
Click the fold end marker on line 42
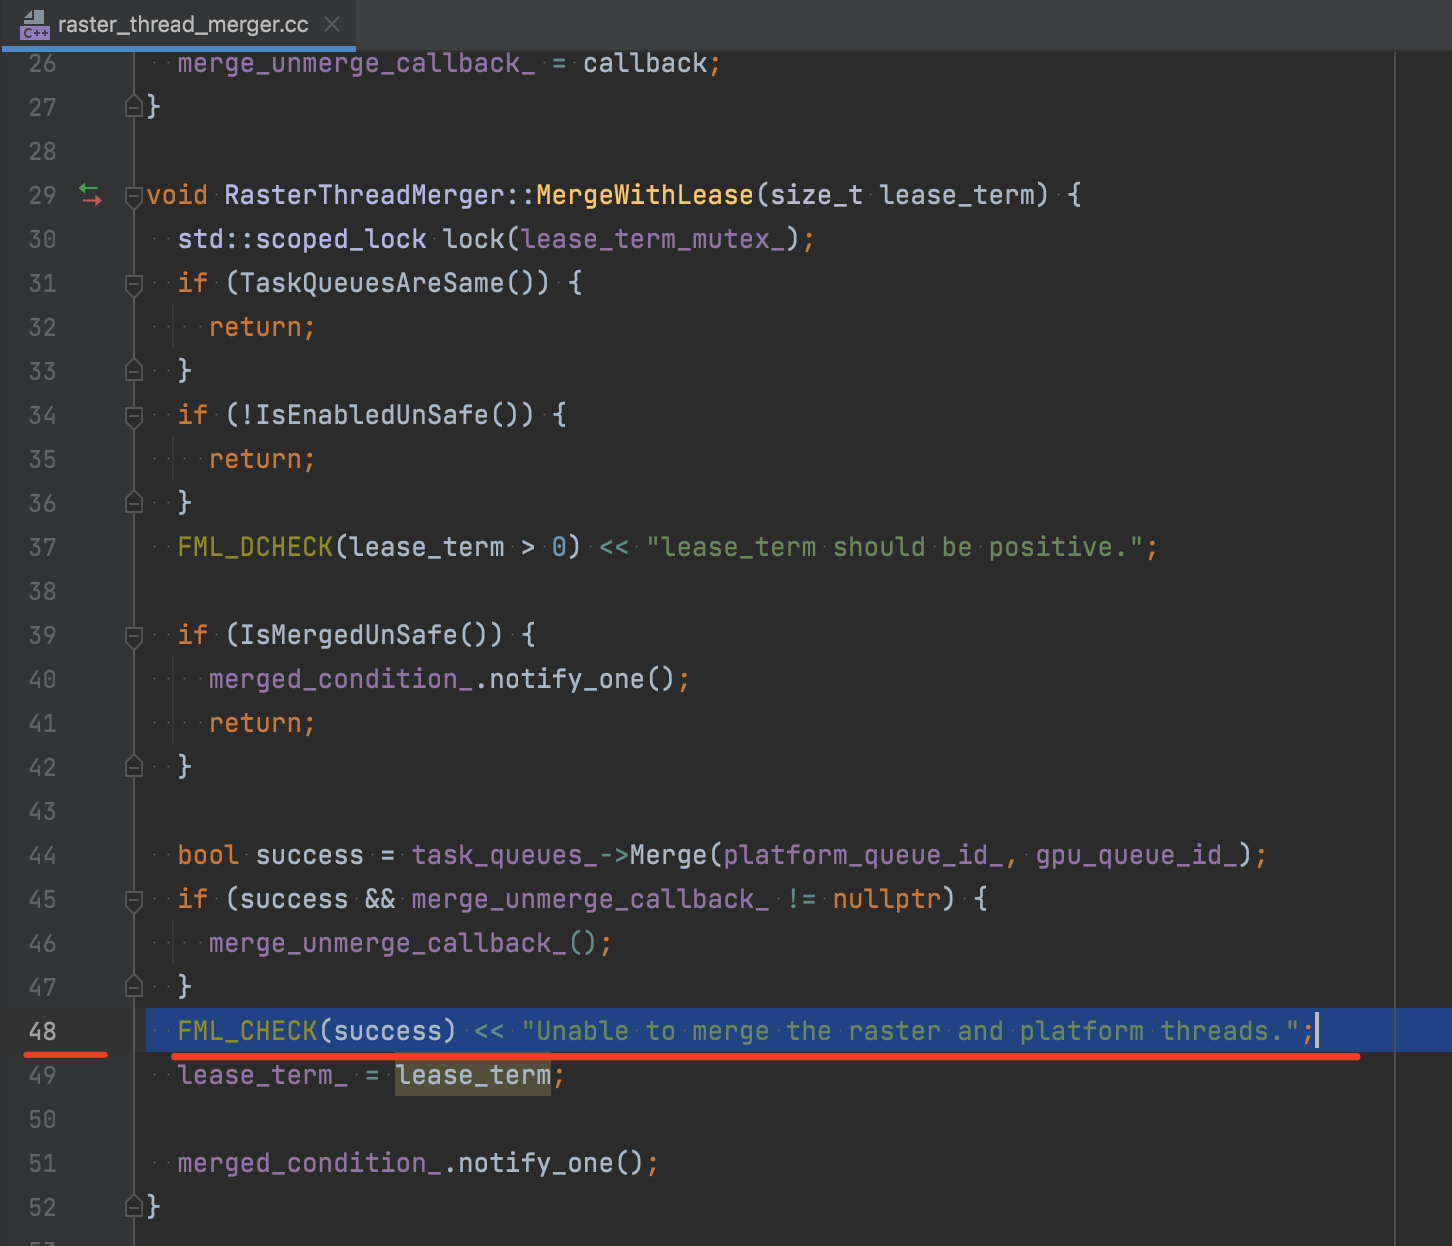tap(133, 767)
